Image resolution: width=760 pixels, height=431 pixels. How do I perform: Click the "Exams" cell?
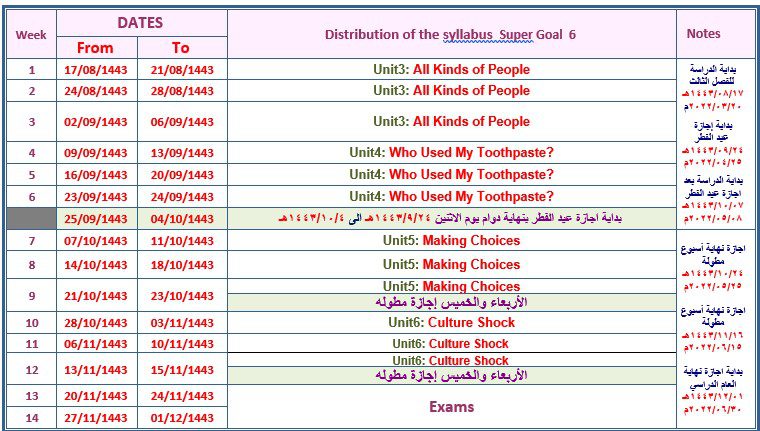pos(452,407)
